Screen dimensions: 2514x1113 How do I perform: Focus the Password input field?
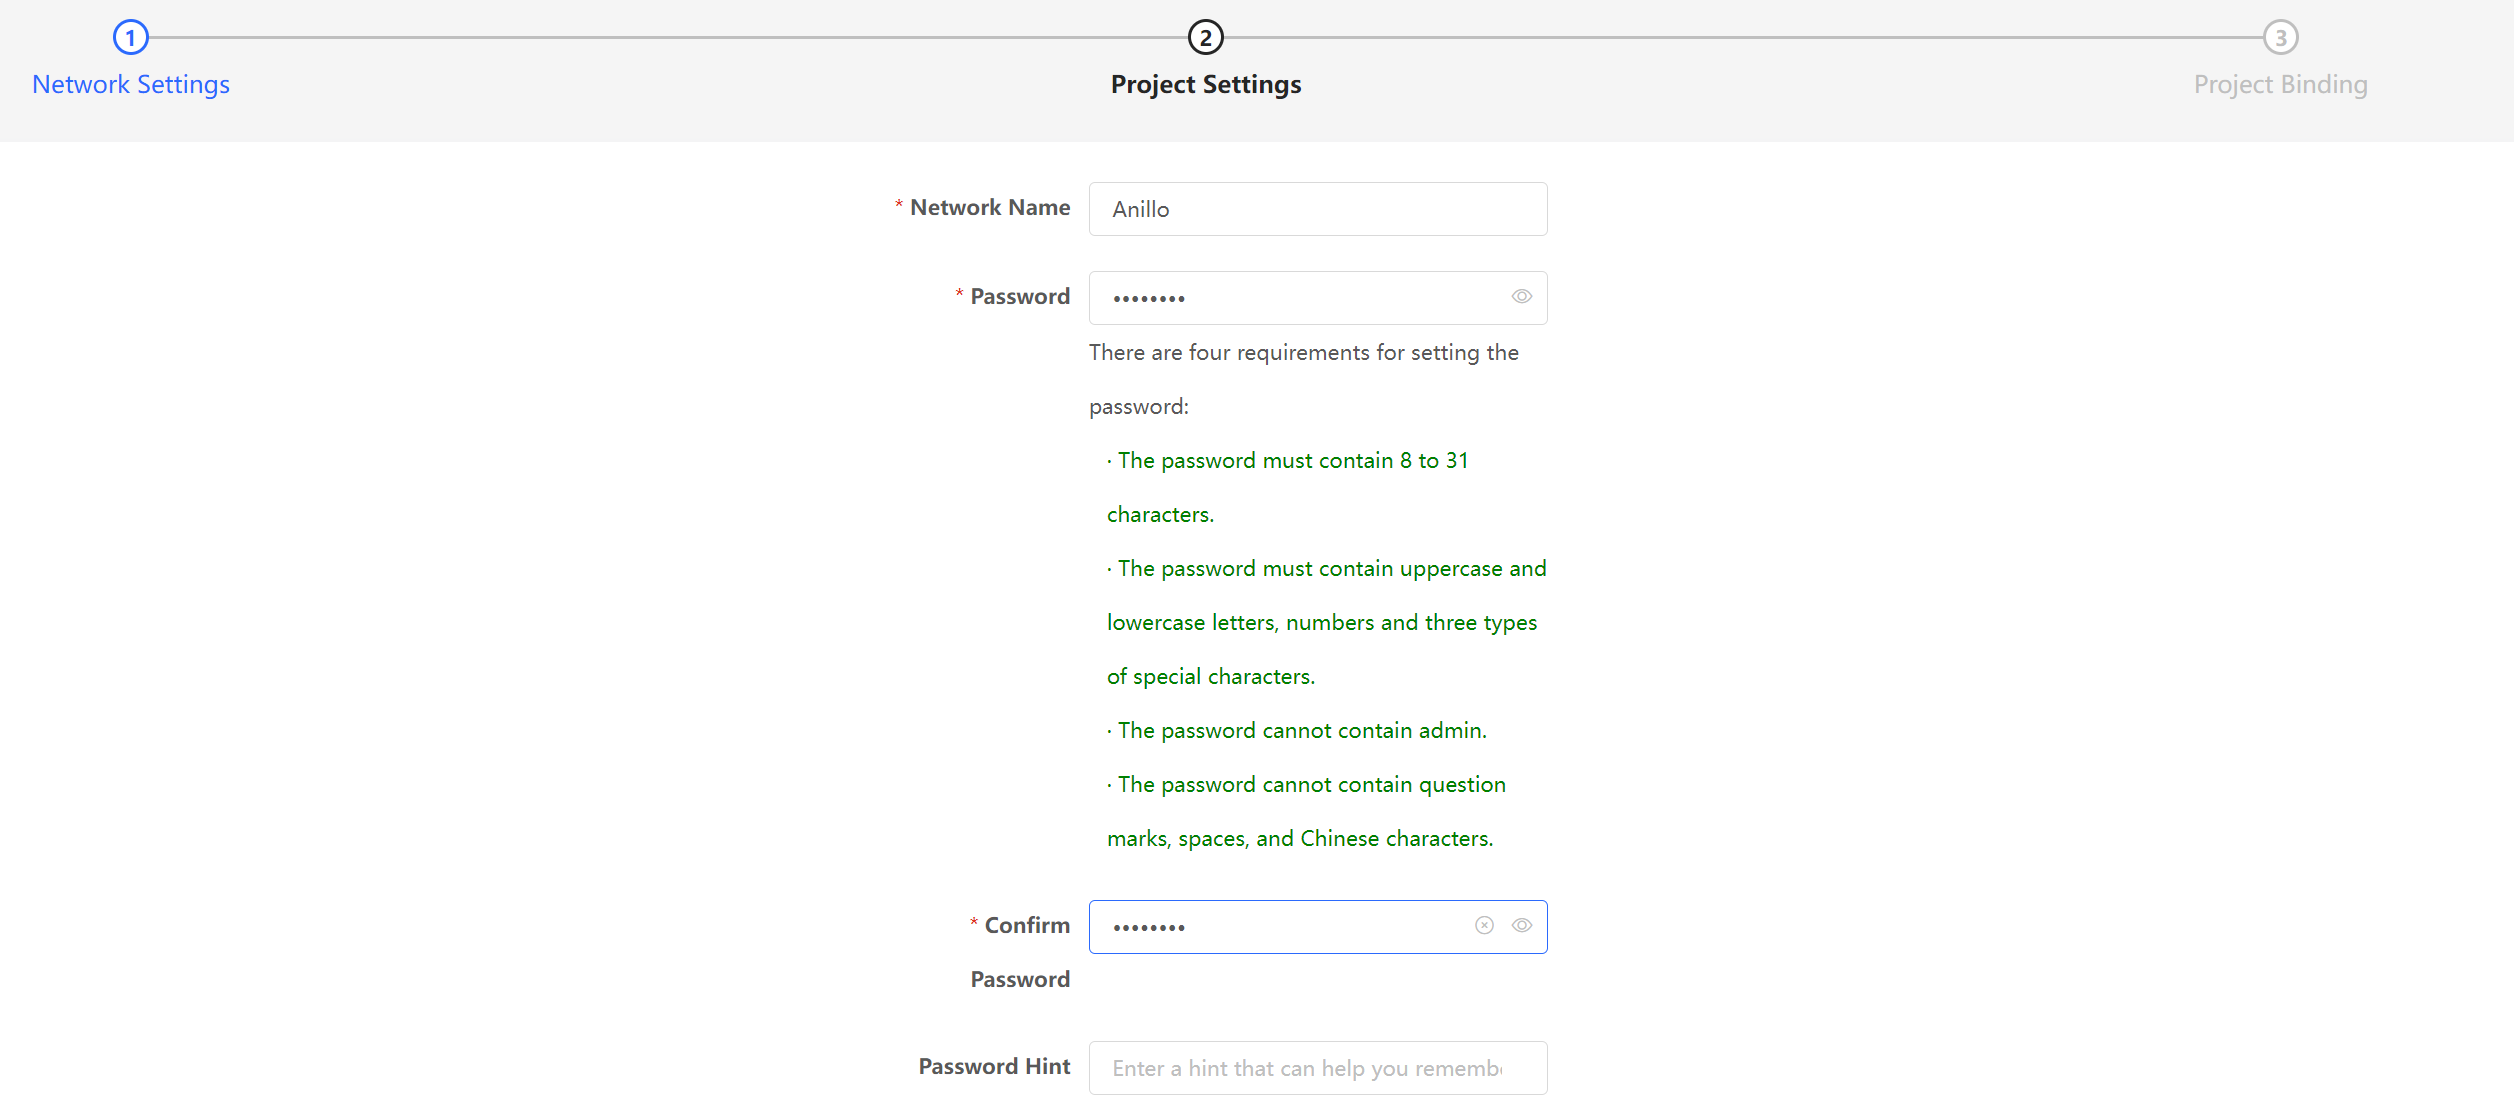(x=1300, y=298)
